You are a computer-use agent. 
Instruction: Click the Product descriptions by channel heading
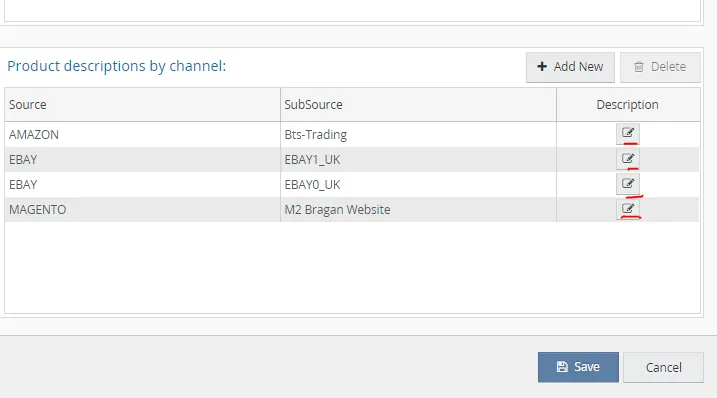[x=117, y=66]
